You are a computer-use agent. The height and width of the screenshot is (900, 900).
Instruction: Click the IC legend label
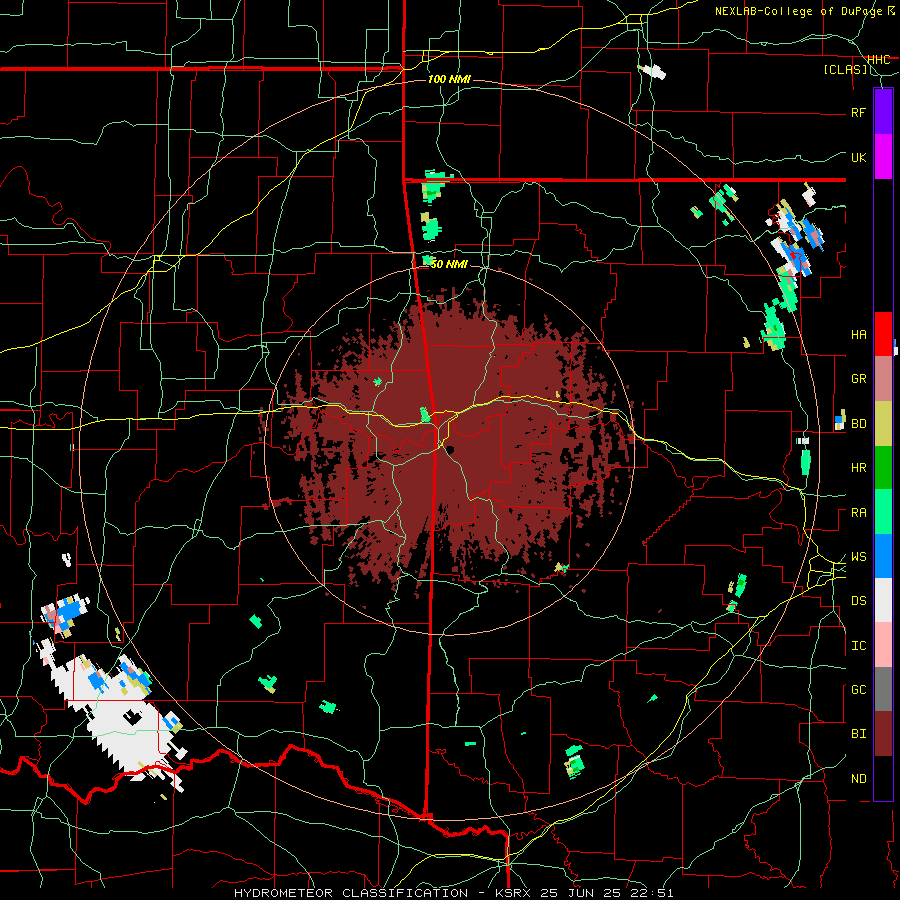[x=858, y=646]
